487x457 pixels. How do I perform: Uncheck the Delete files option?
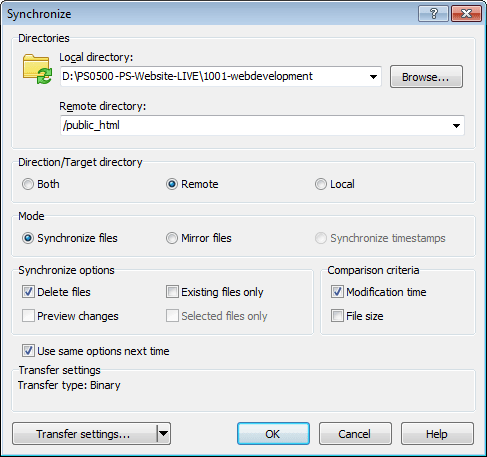(28, 292)
